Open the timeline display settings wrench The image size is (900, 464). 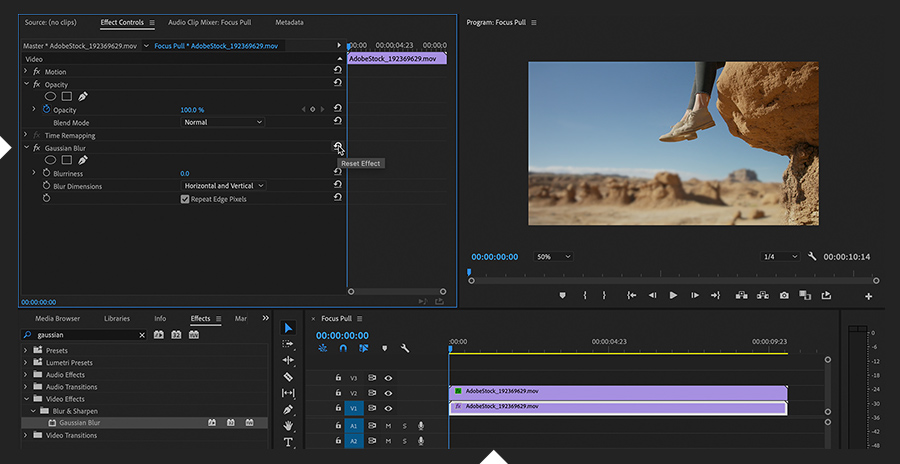(x=405, y=348)
